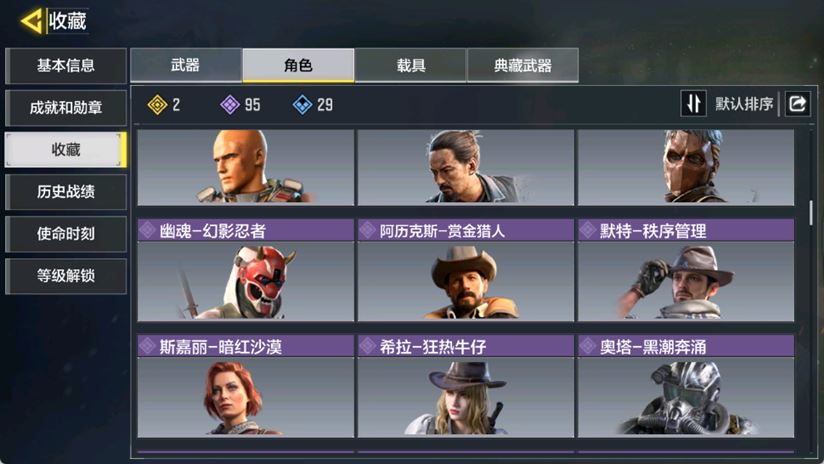Switch to the 武器 tab
The image size is (824, 464).
coord(186,65)
